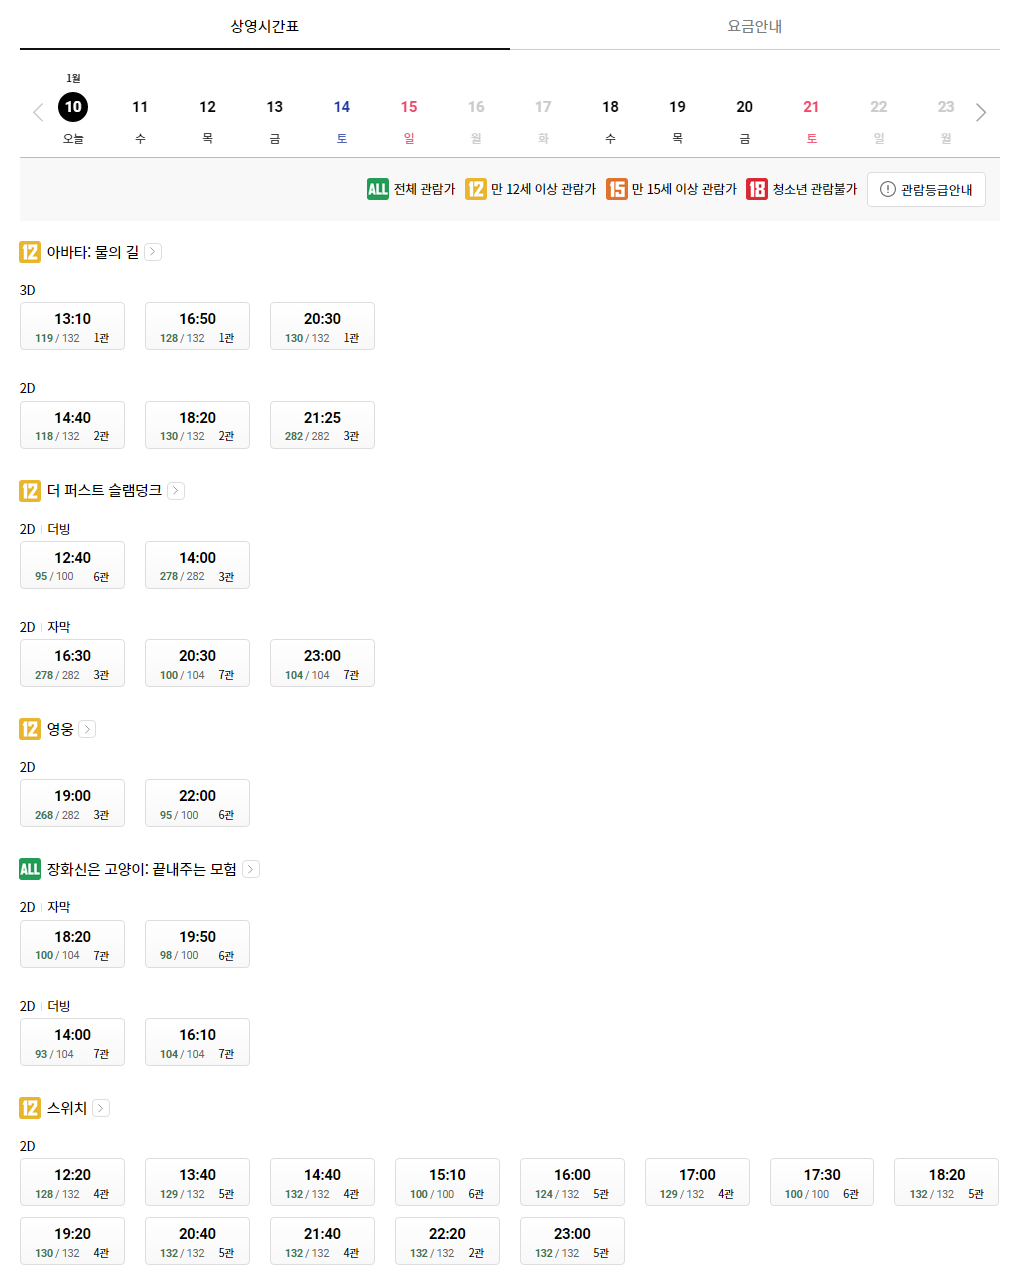
Task: Pick 스위치 23:00 in 5관
Action: (x=572, y=1241)
